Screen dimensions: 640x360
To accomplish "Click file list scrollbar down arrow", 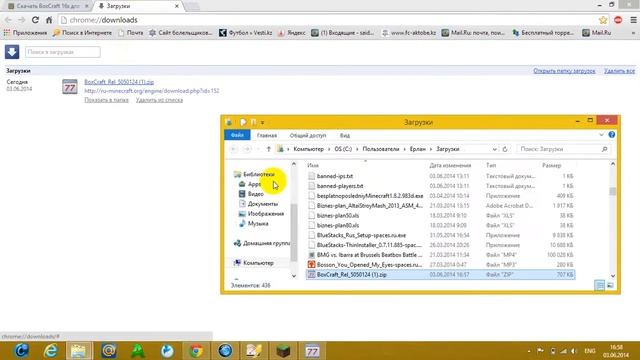I will 613,276.
